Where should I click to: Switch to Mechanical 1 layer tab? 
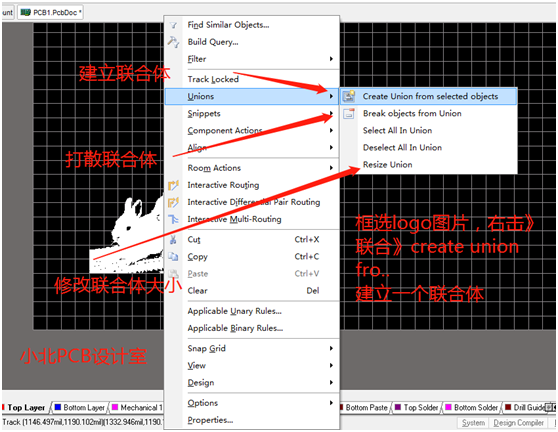137,407
